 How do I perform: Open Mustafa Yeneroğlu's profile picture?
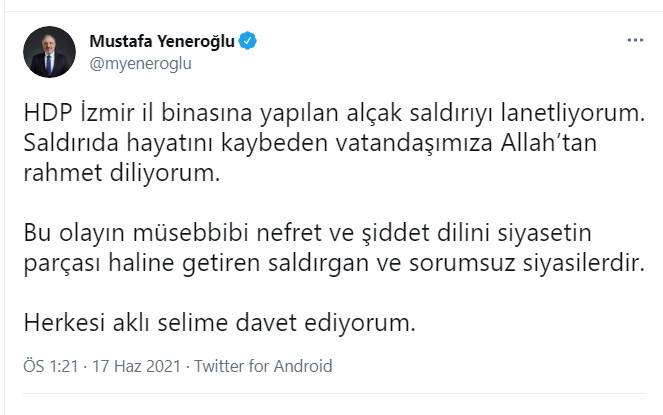48,52
